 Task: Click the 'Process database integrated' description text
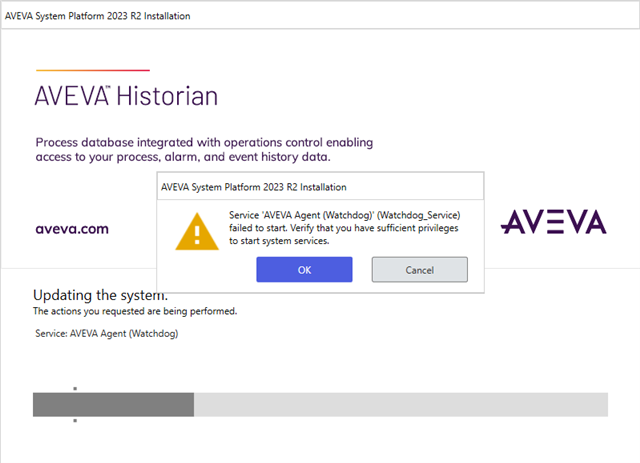click(204, 149)
